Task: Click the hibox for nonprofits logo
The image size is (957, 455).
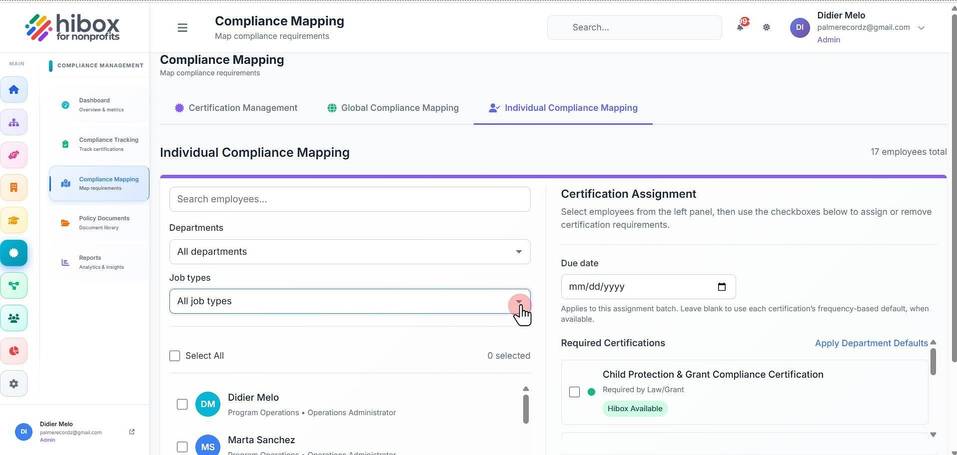Action: pyautogui.click(x=73, y=27)
